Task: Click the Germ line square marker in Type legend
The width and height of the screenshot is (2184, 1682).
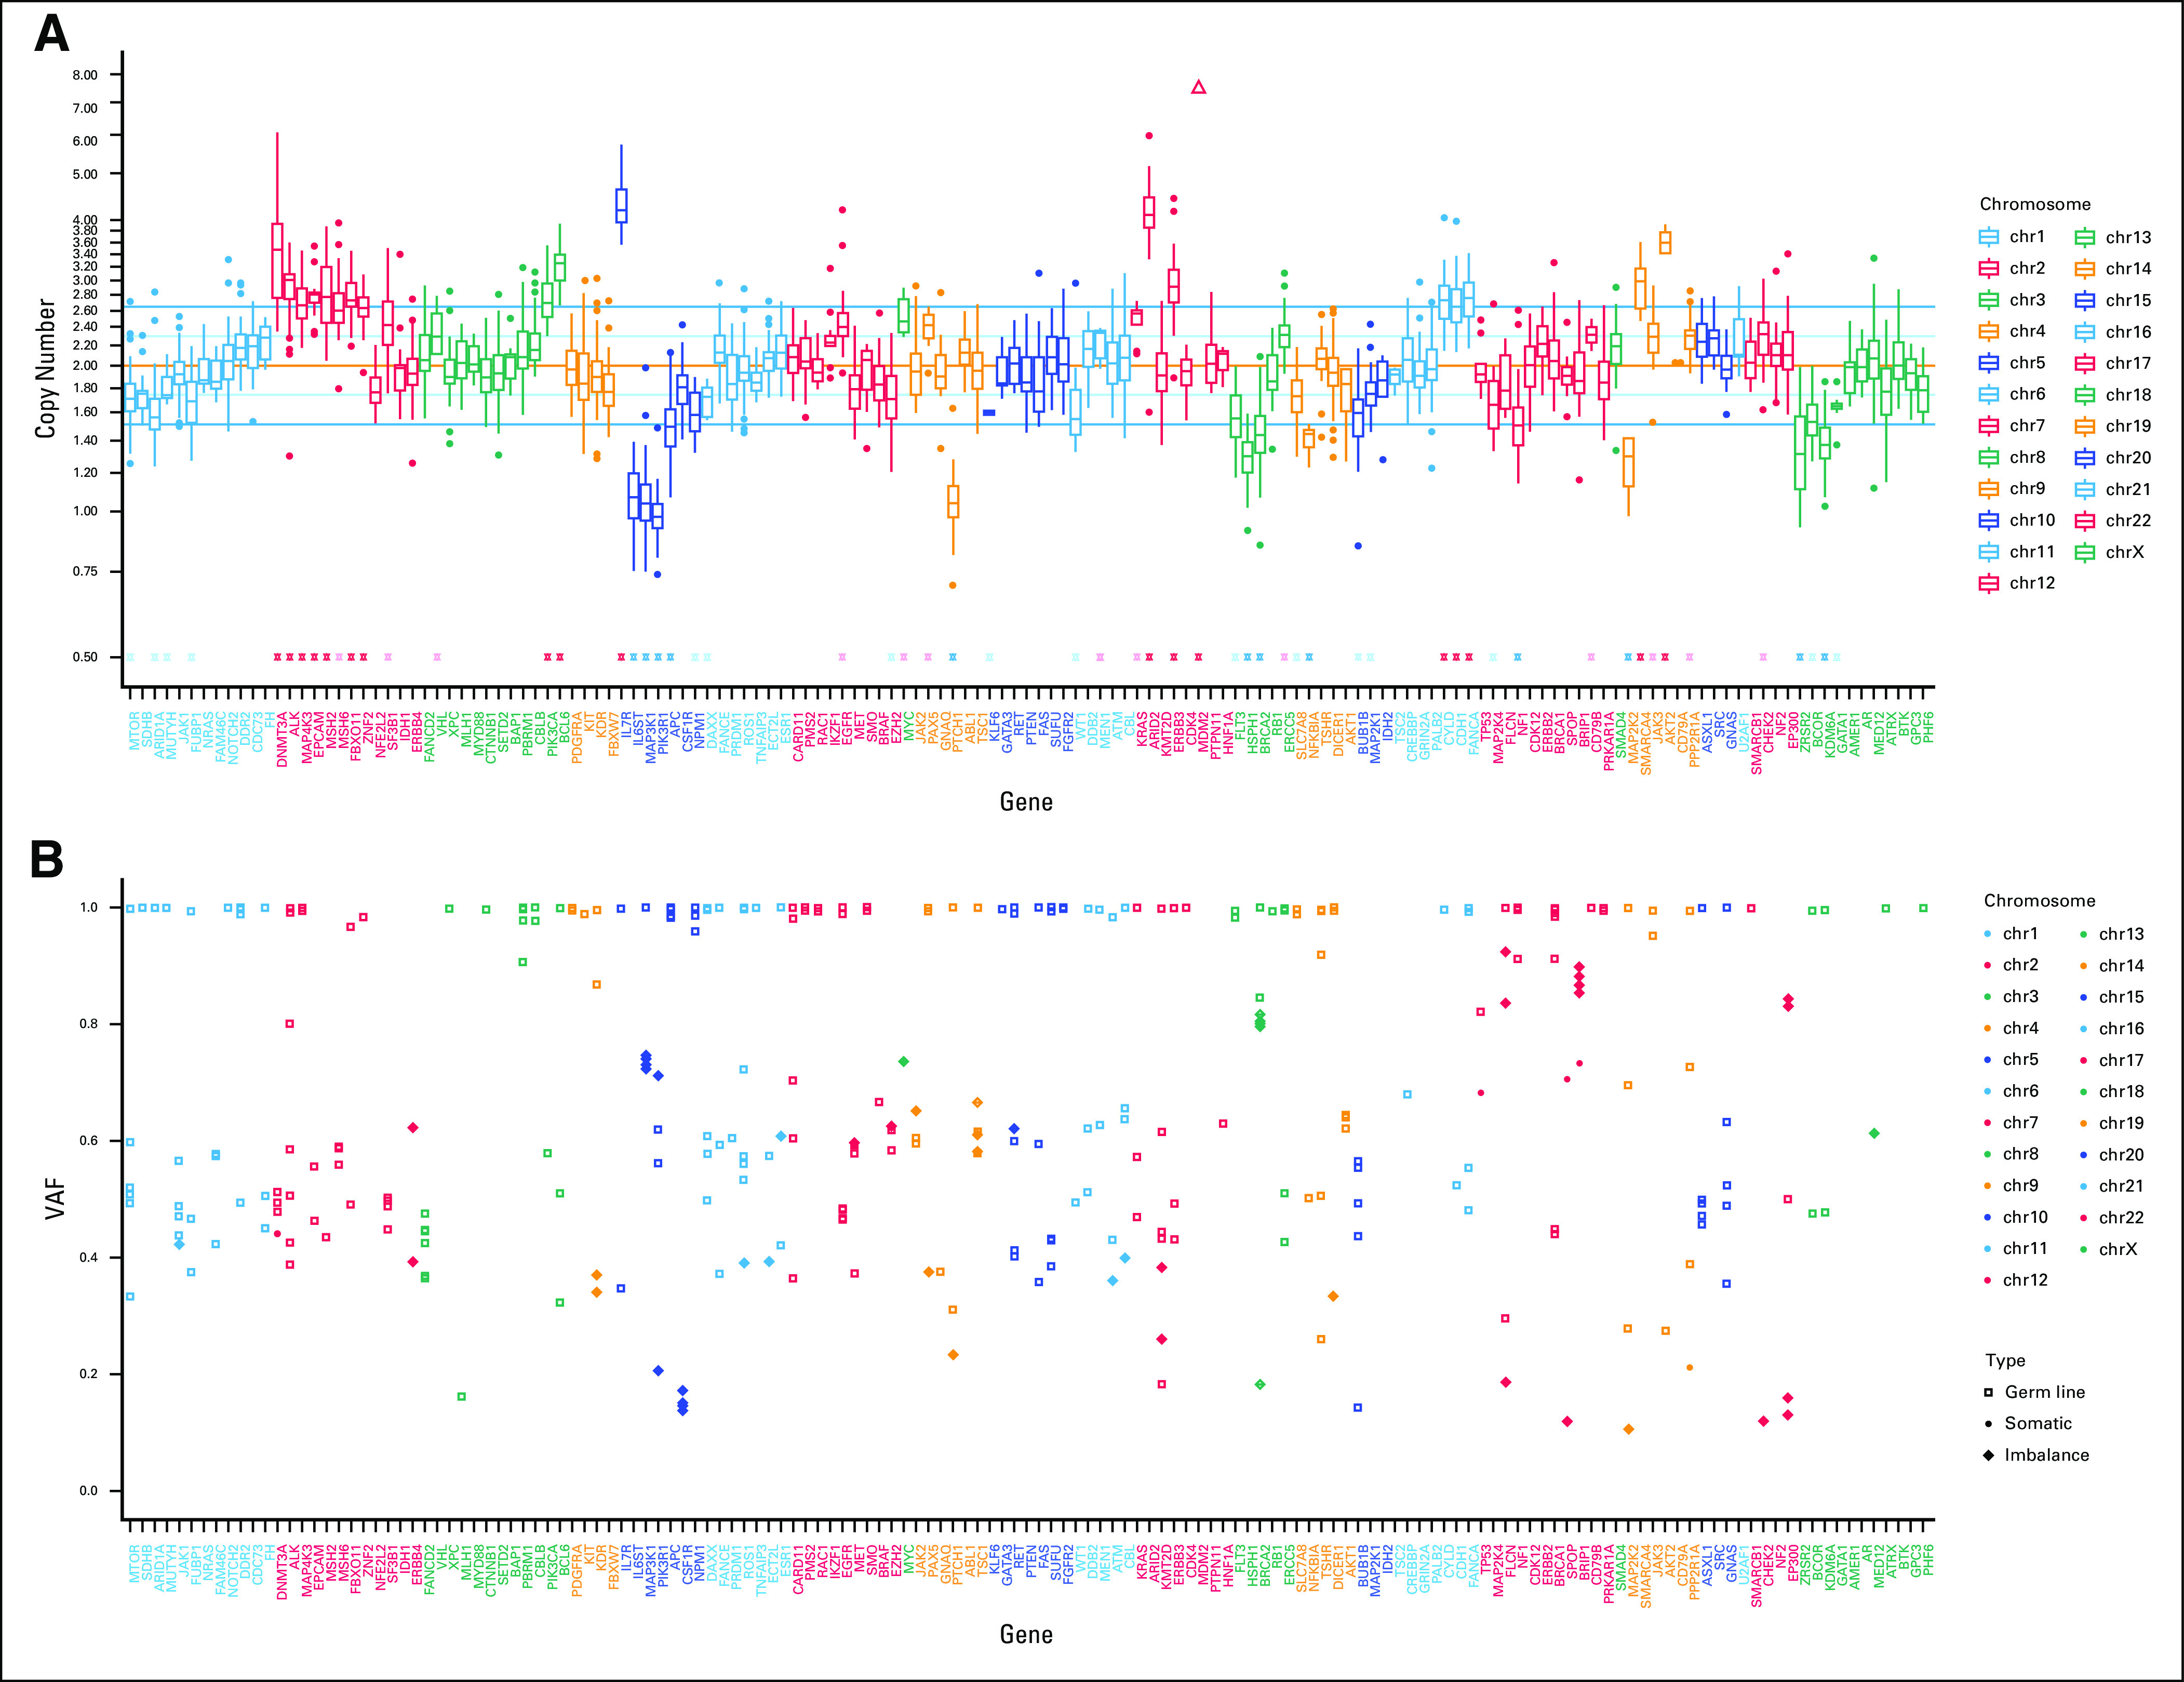Action: pos(1988,1392)
